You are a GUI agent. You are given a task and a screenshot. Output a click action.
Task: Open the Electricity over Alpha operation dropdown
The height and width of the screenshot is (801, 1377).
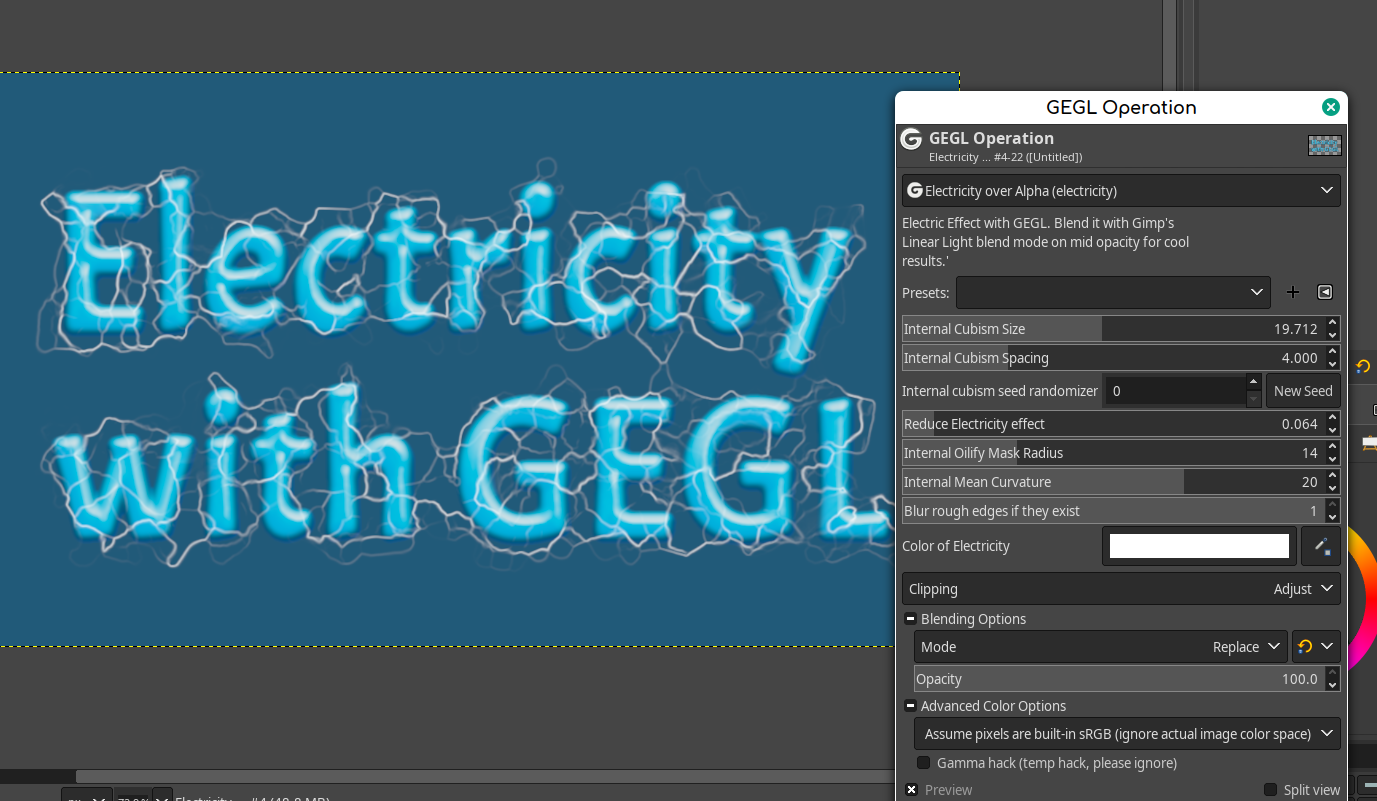pyautogui.click(x=1121, y=190)
